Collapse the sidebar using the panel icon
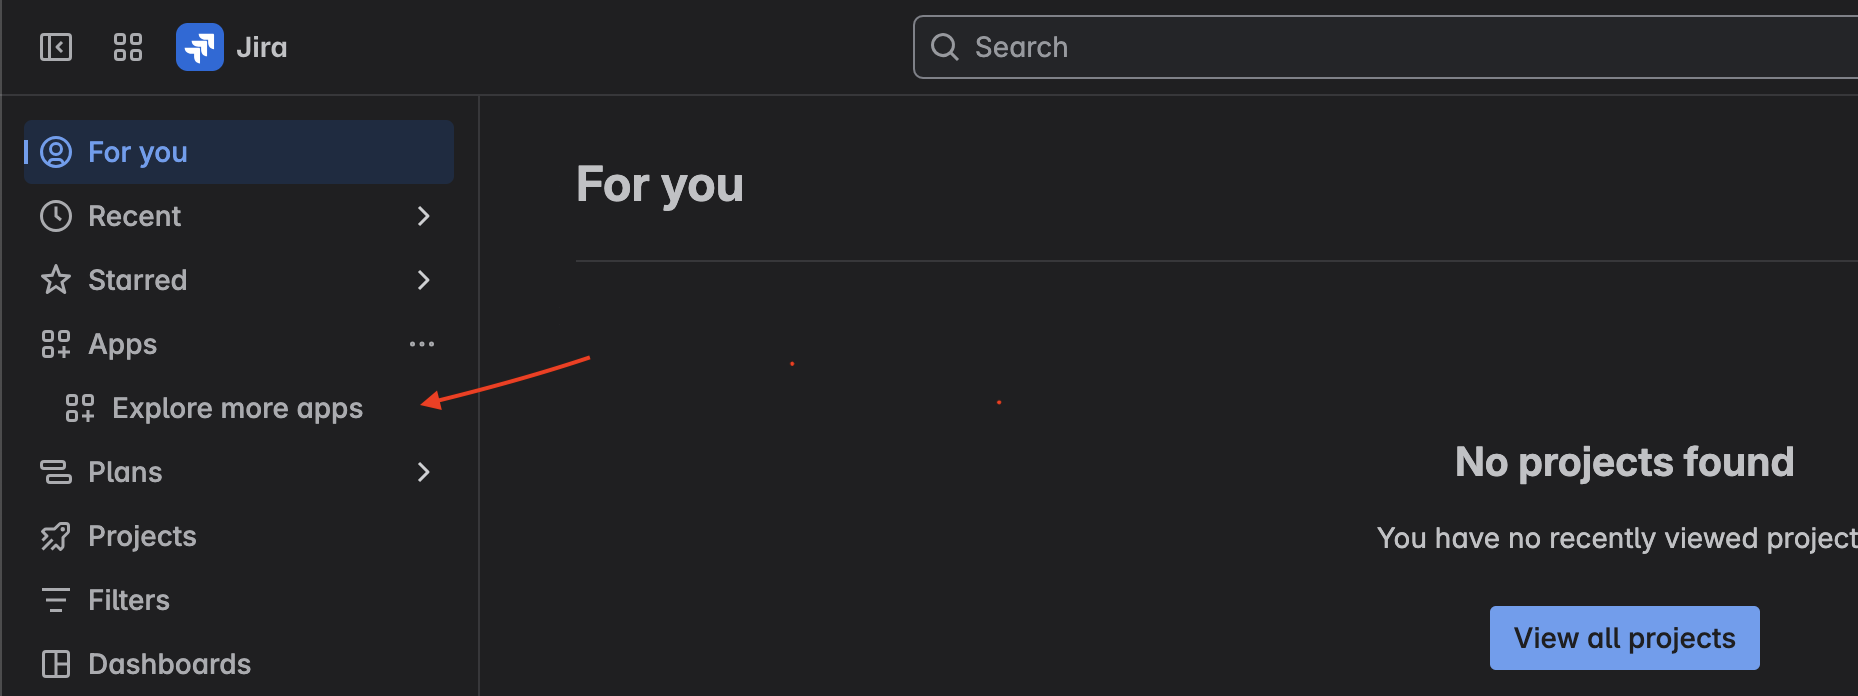Image resolution: width=1858 pixels, height=696 pixels. 55,46
